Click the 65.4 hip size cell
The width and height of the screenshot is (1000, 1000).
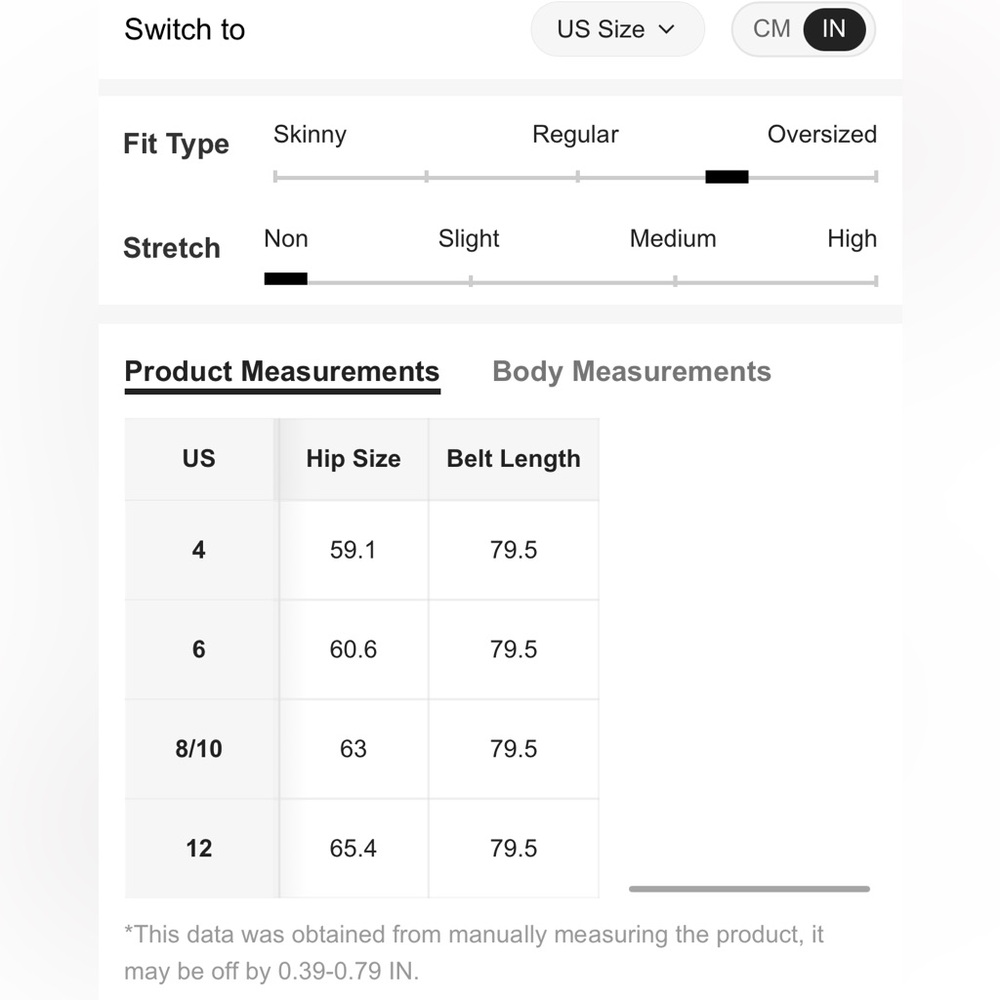(x=353, y=848)
